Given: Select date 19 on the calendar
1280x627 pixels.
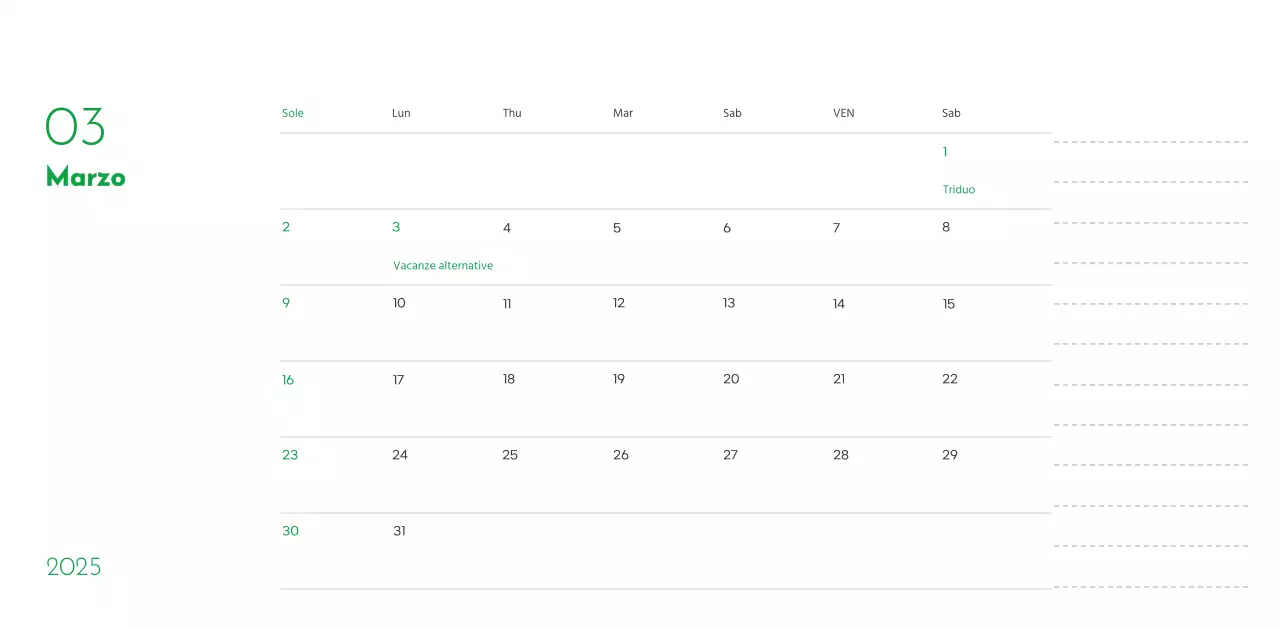Looking at the screenshot, I should tap(619, 379).
